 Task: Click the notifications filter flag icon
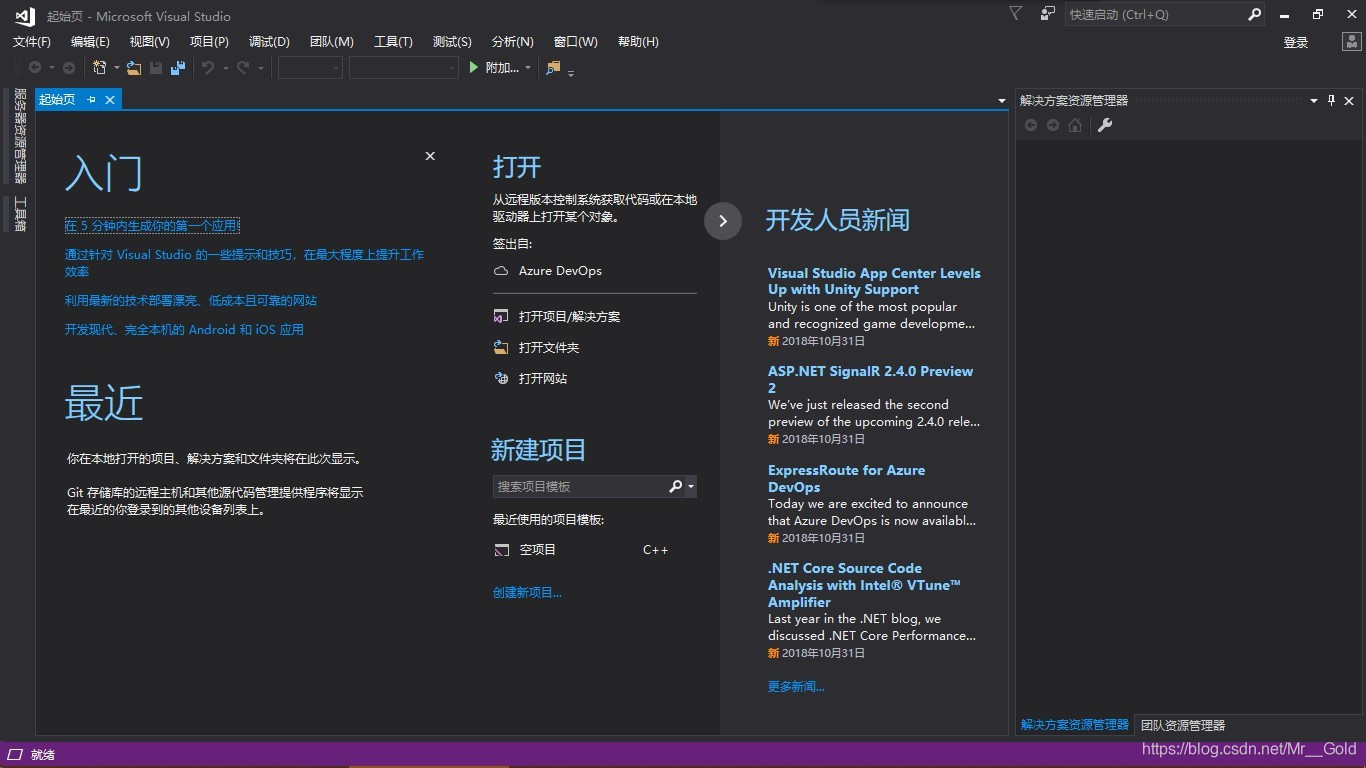point(1016,14)
